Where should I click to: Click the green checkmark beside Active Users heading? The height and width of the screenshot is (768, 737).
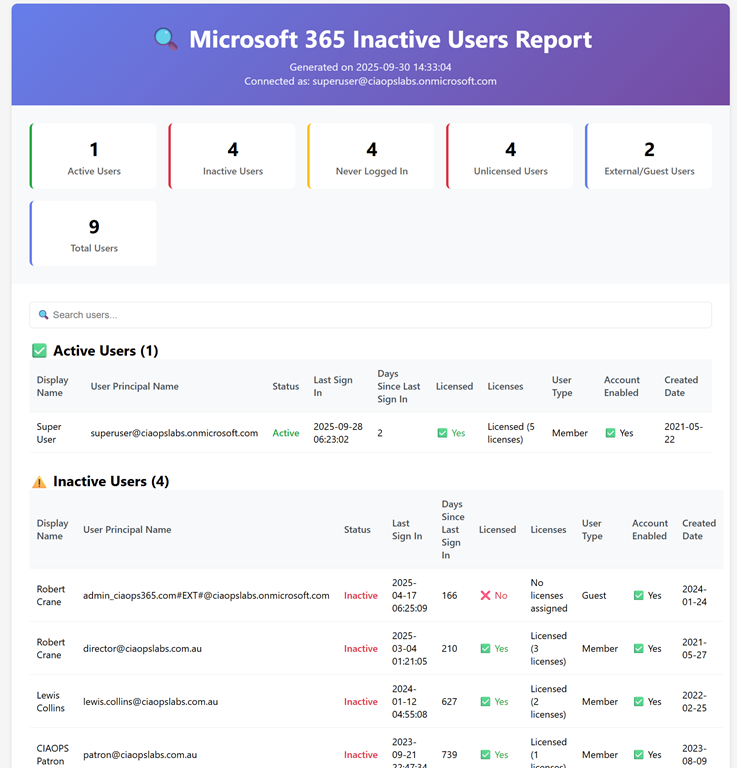coord(40,351)
